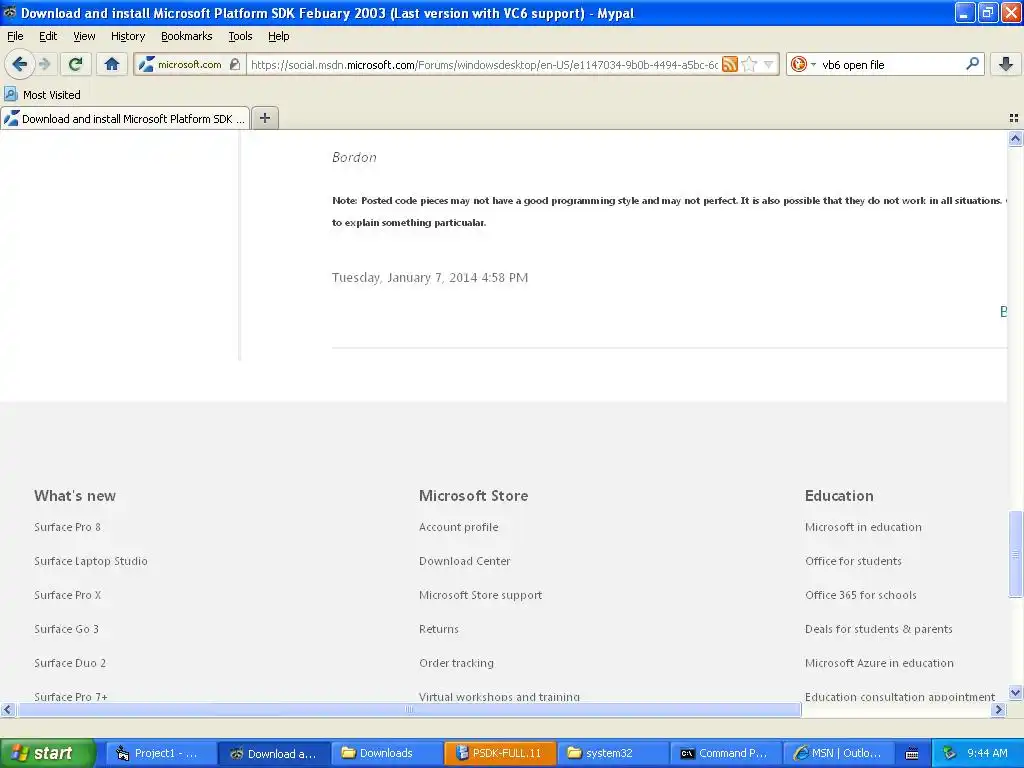
Task: Open the Help menu
Action: (x=278, y=36)
